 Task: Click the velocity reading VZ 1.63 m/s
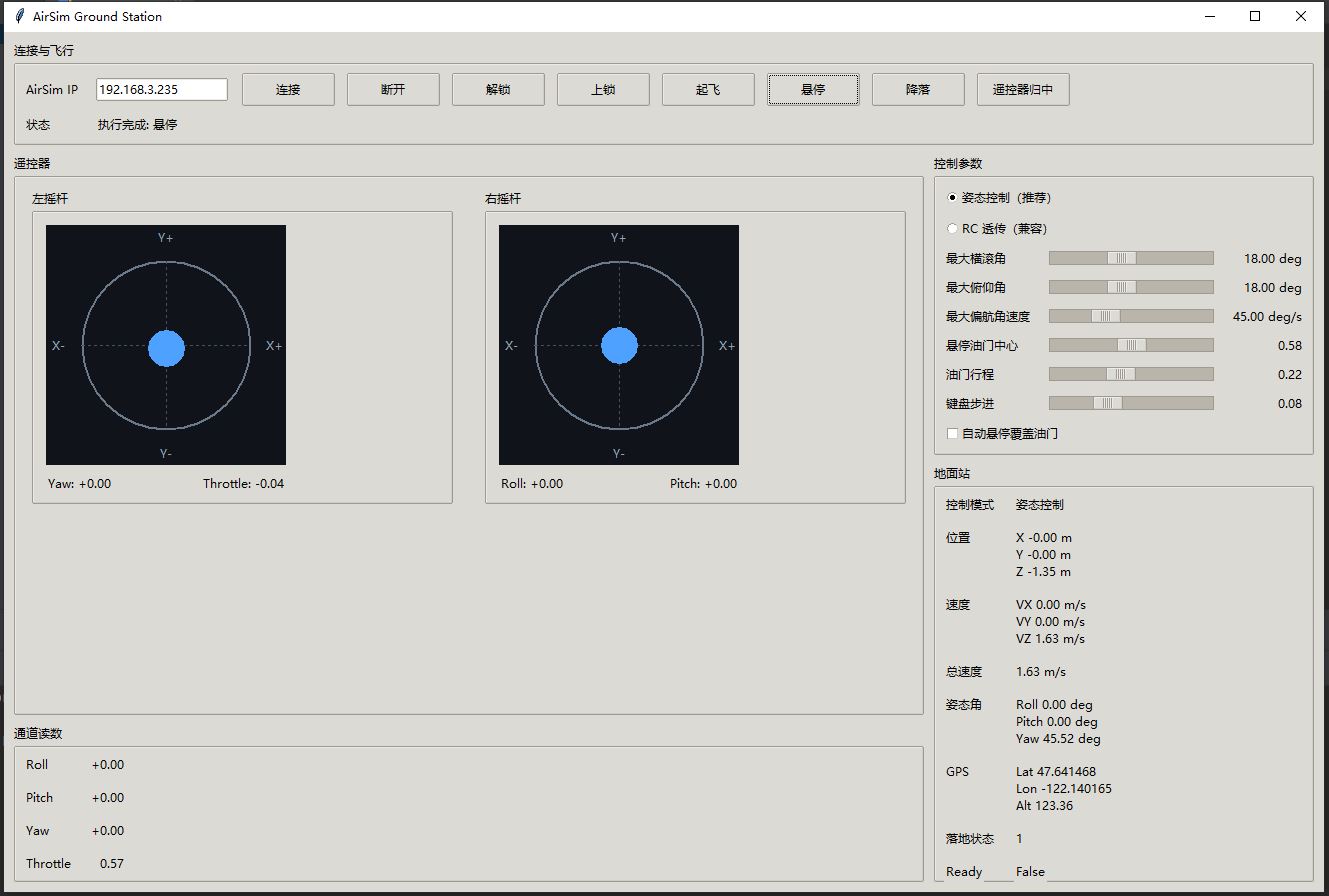pos(1051,639)
